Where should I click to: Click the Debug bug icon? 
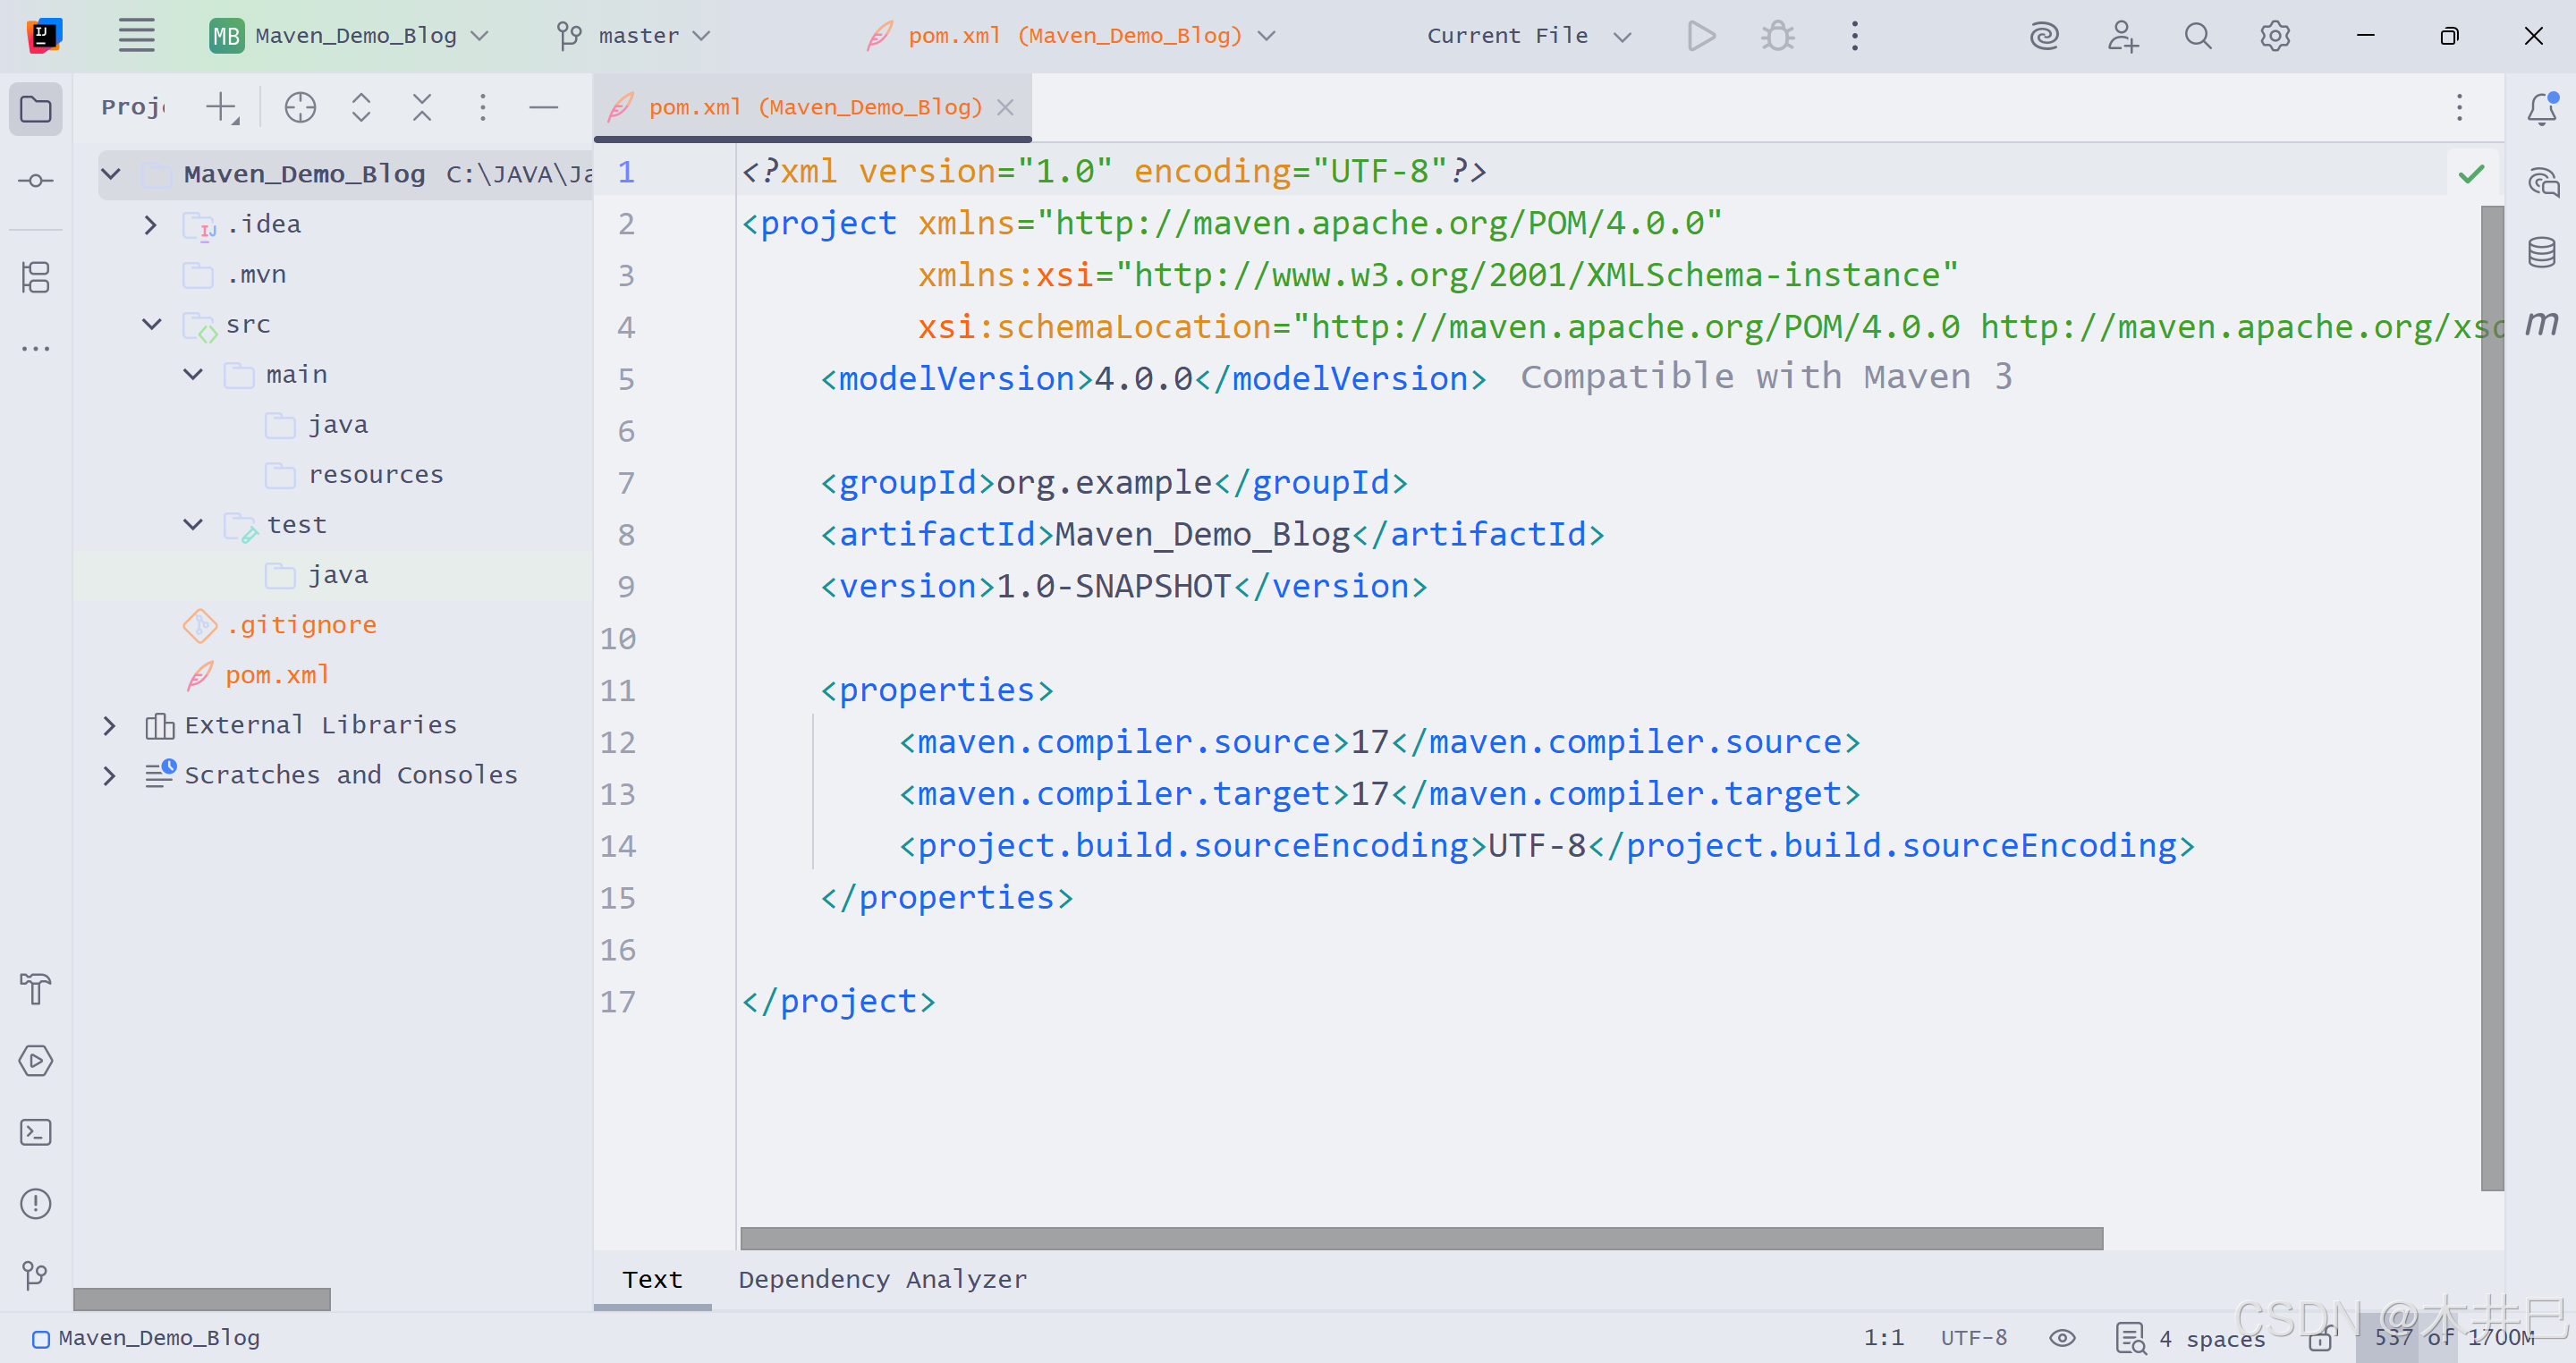[x=1777, y=36]
